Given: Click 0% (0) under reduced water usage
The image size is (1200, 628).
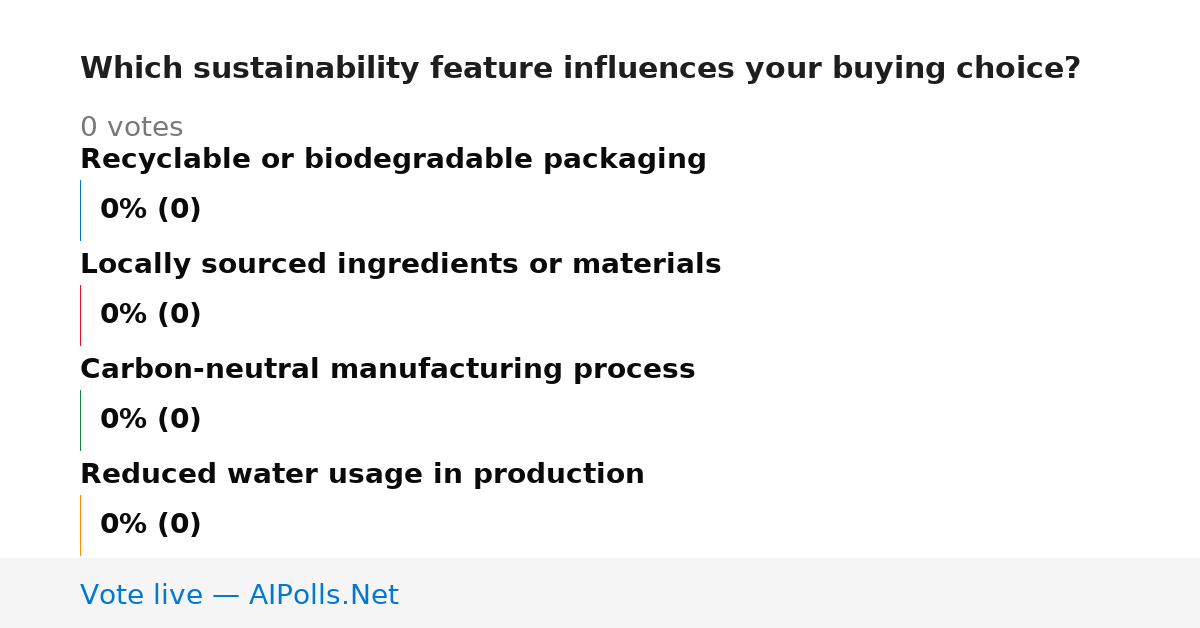Looking at the screenshot, I should click(x=150, y=525).
